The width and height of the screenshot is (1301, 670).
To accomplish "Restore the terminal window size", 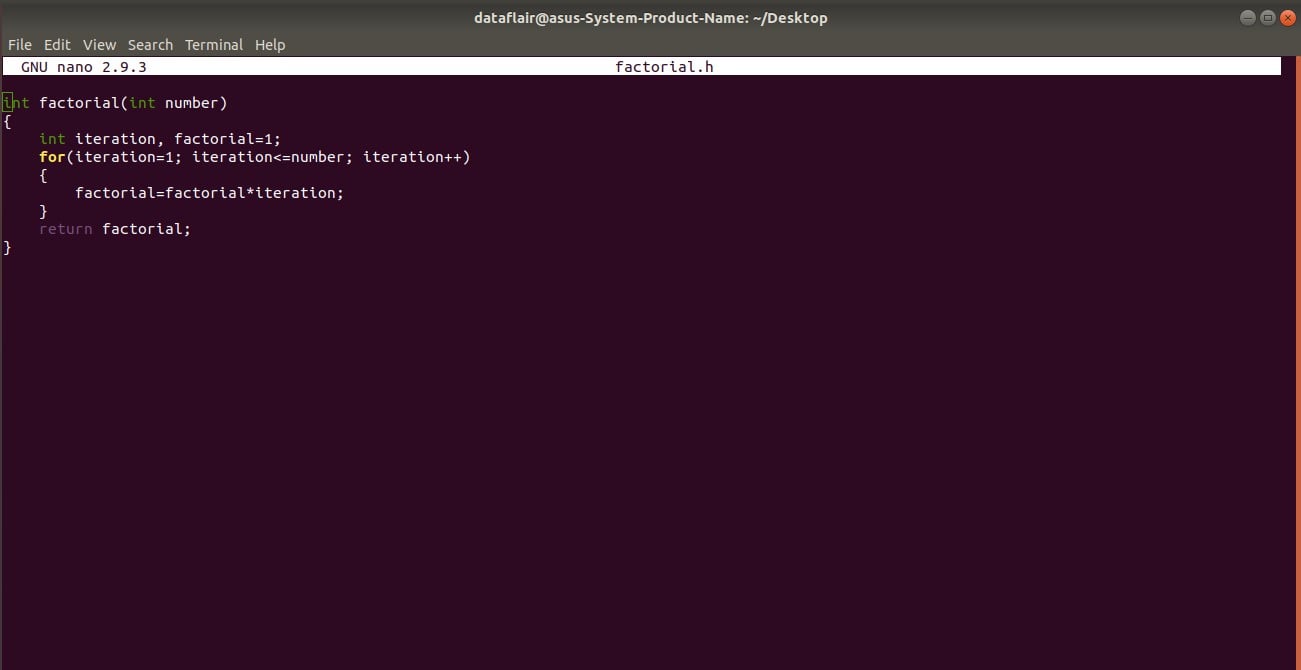I will tap(1267, 17).
